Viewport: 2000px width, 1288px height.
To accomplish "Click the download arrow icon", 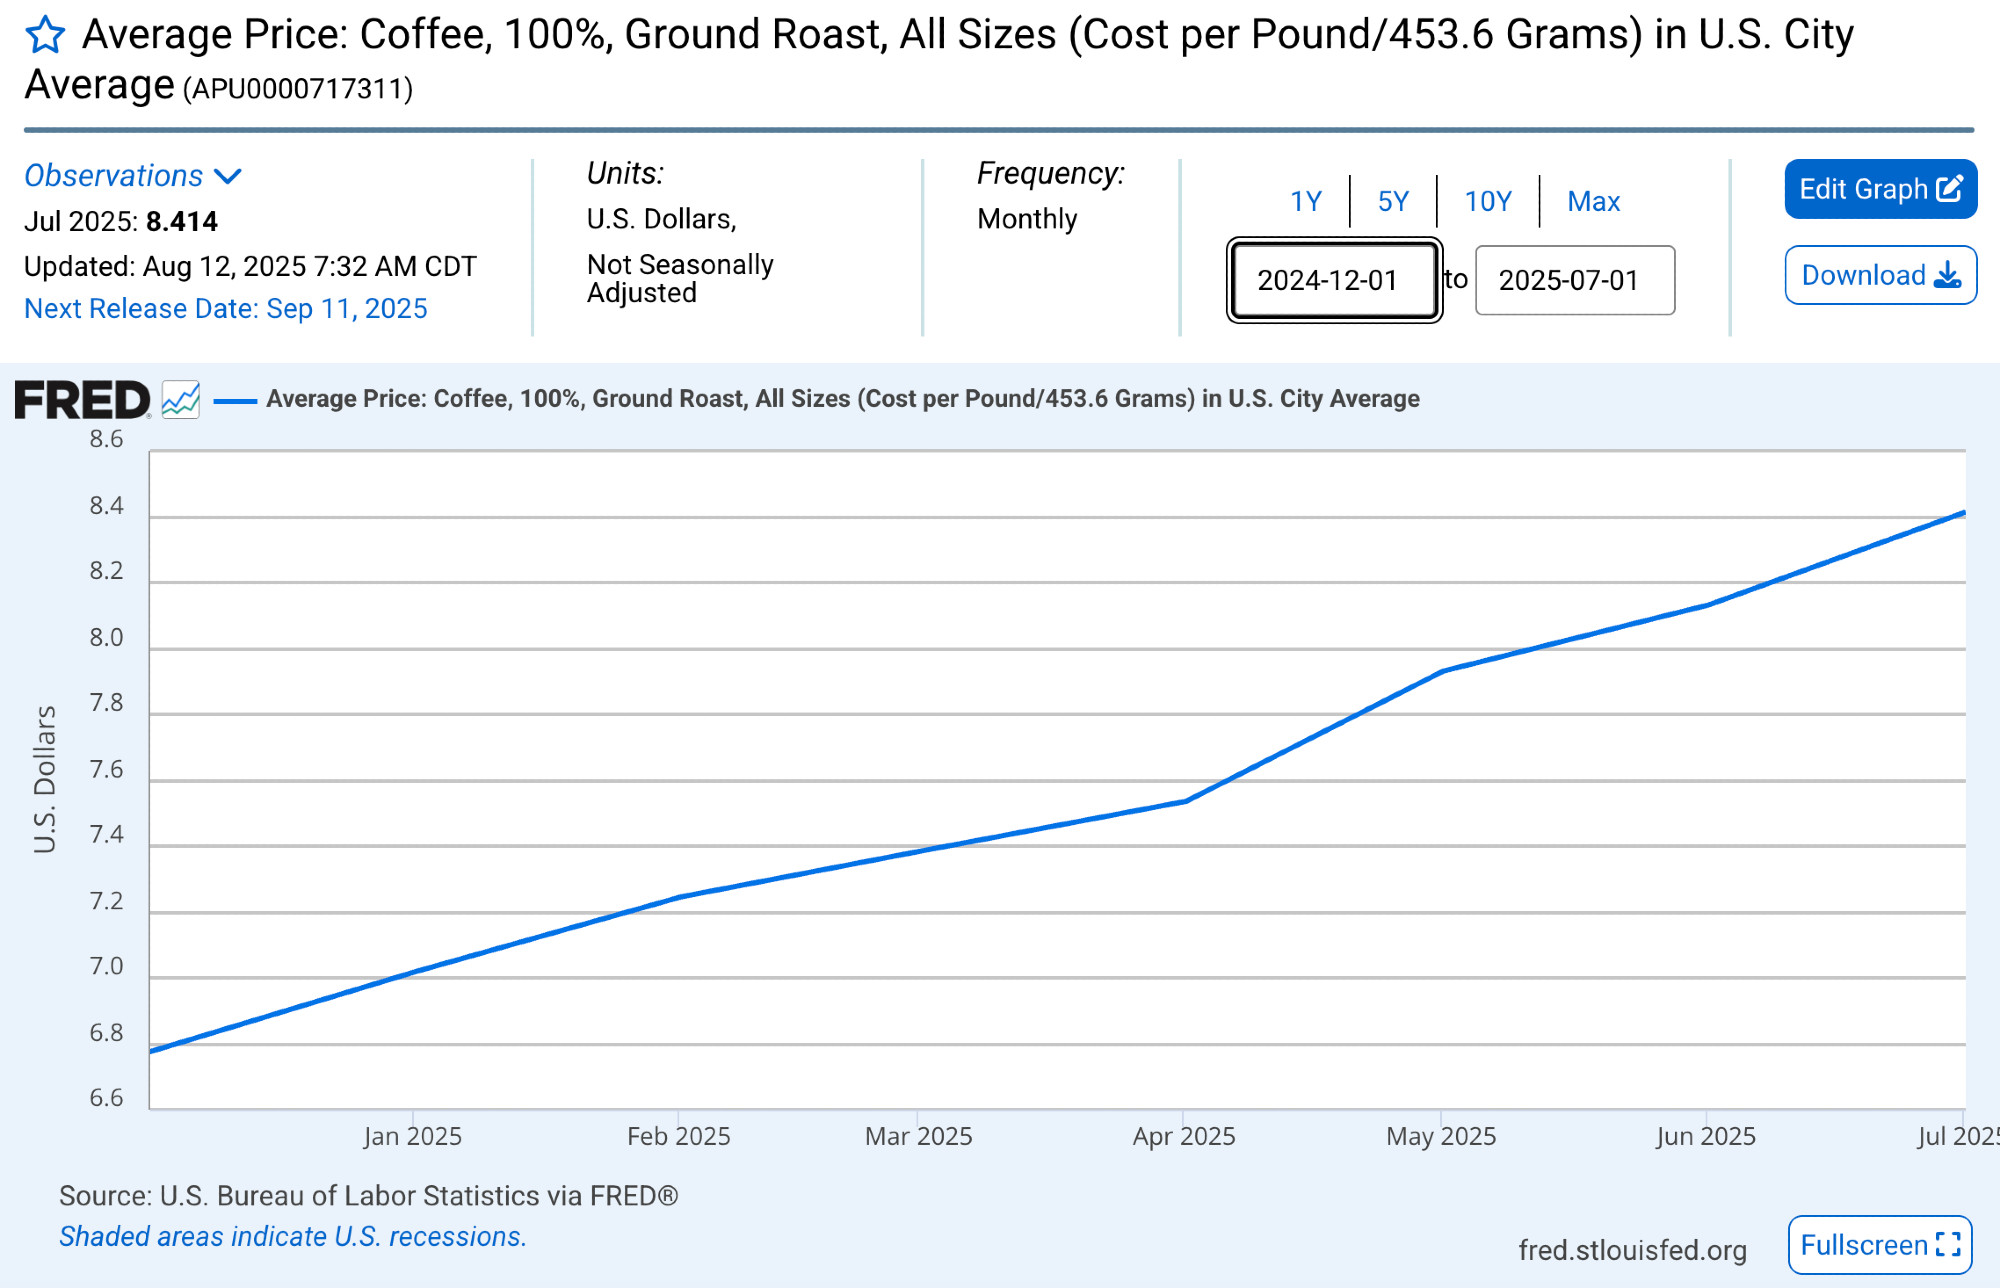I will point(1947,275).
